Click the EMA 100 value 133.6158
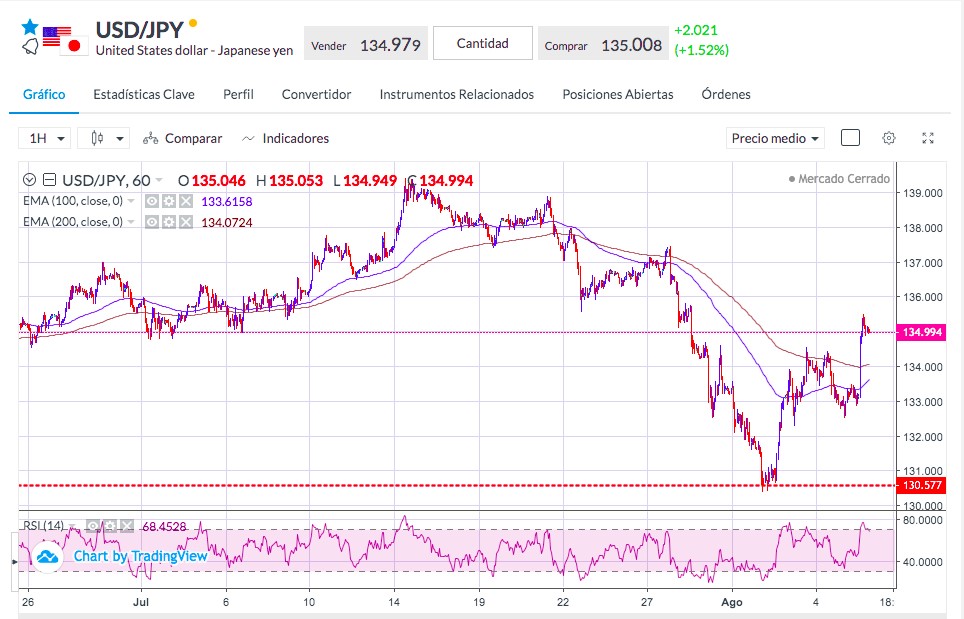This screenshot has width=964, height=619. [227, 202]
